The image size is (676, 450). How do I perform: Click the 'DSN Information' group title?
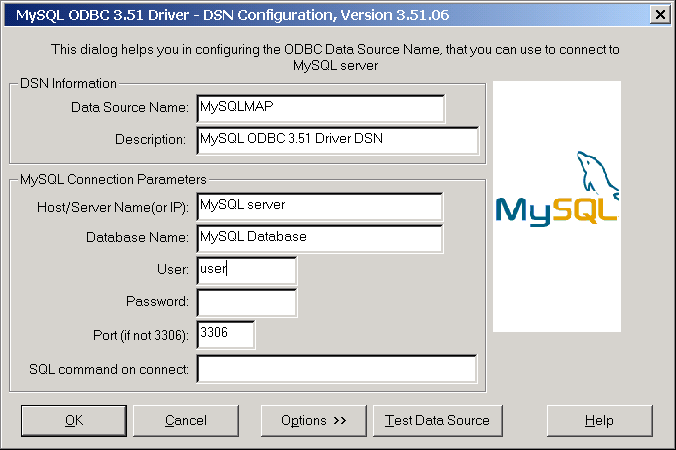point(68,83)
